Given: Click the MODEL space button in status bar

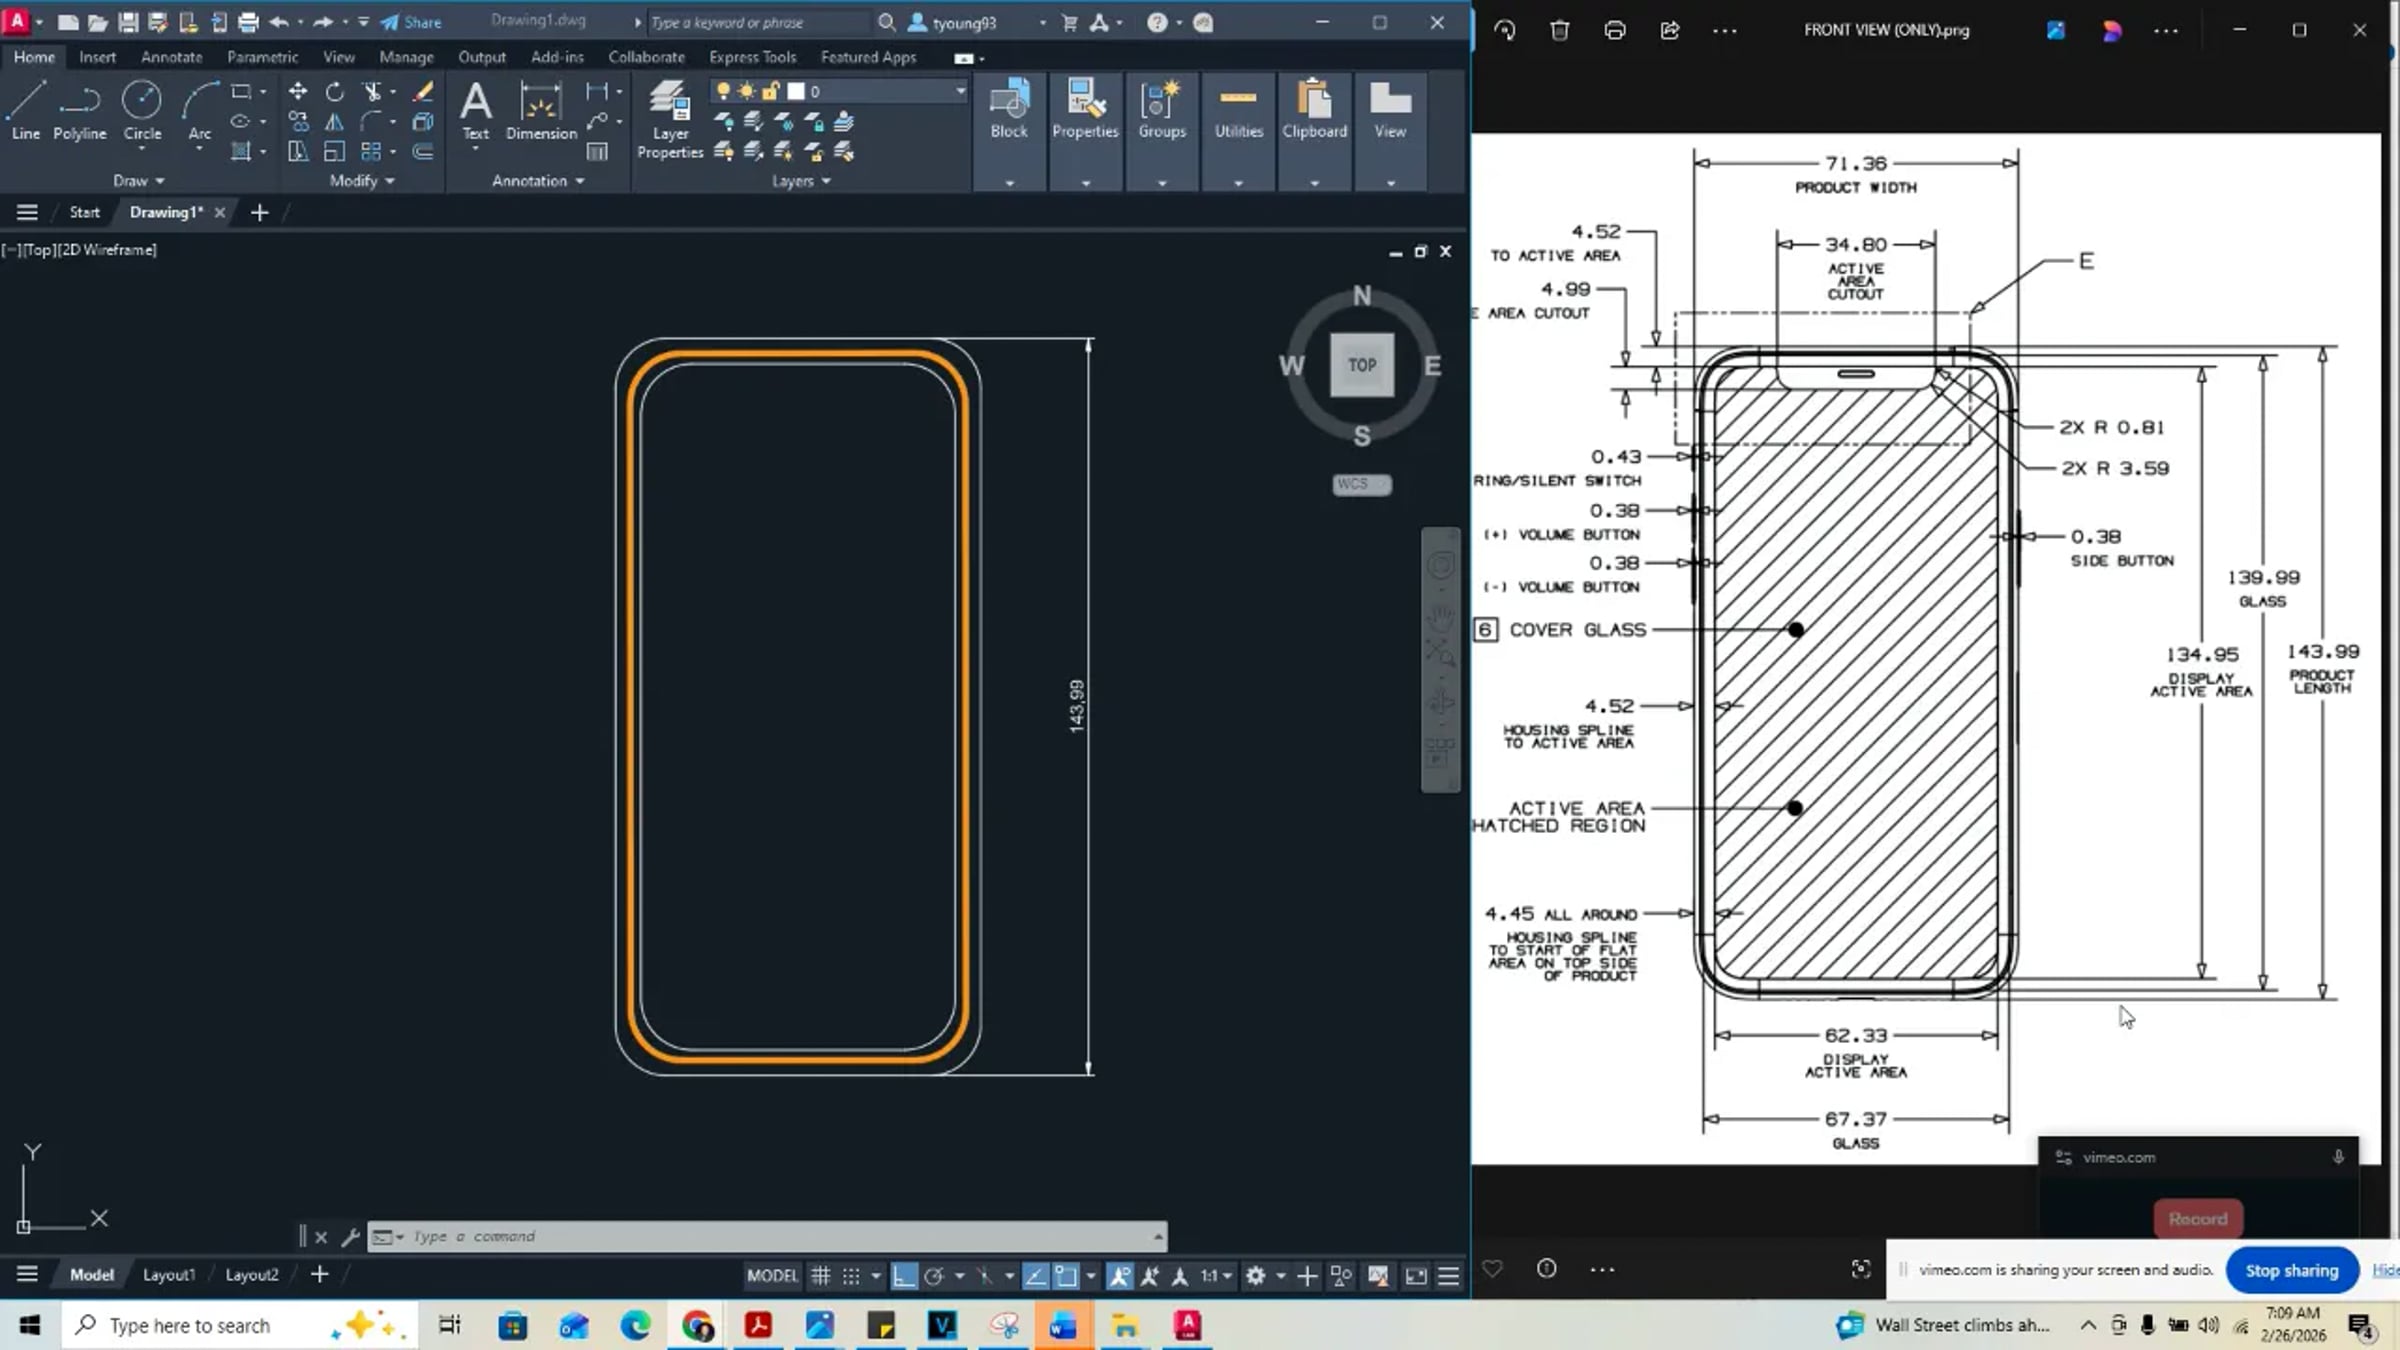Looking at the screenshot, I should (772, 1275).
